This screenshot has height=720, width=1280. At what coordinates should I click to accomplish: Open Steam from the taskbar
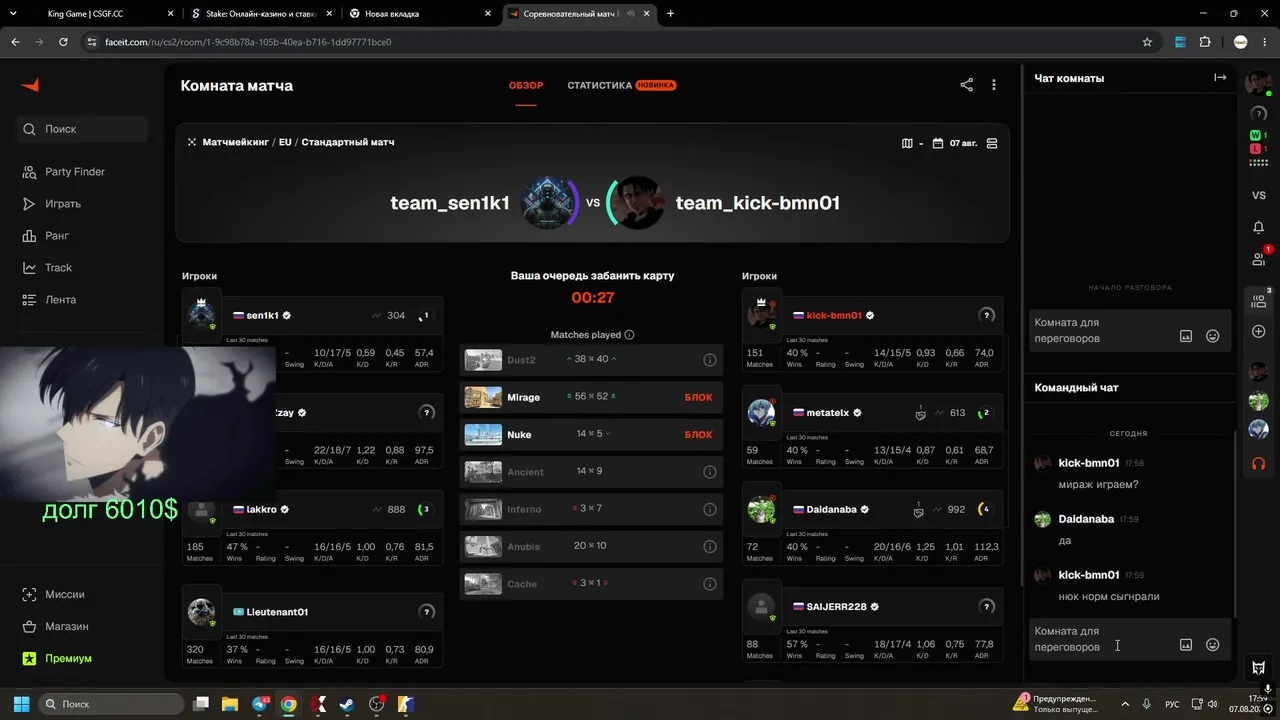click(x=347, y=704)
